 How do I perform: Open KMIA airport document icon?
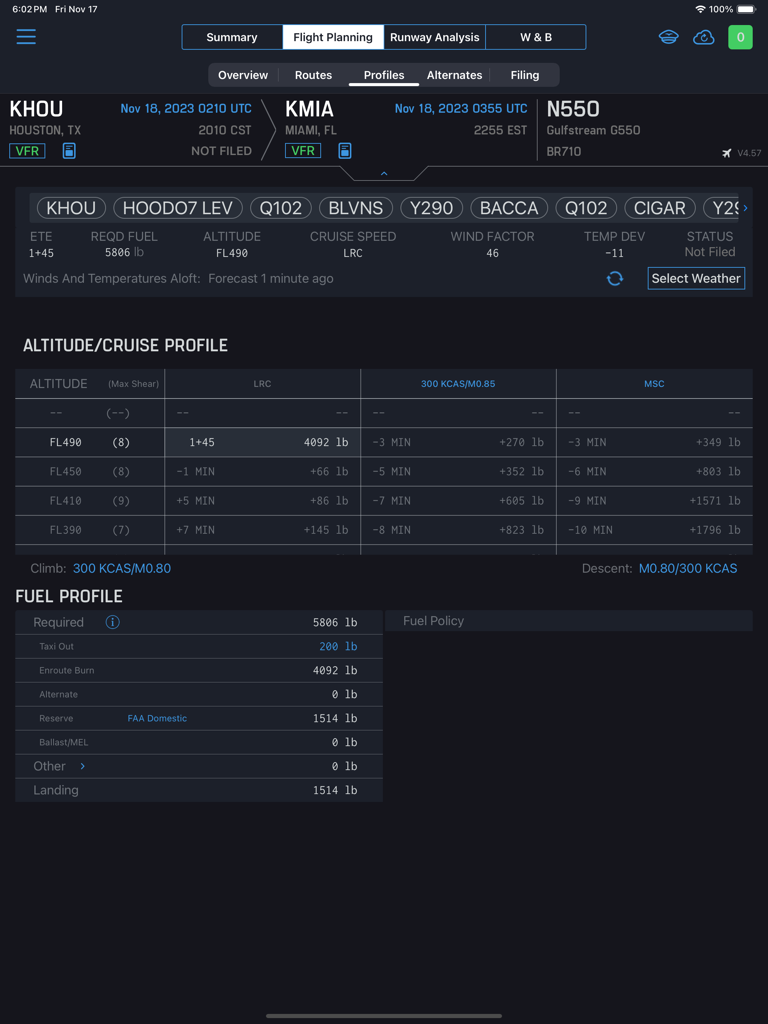[x=345, y=151]
